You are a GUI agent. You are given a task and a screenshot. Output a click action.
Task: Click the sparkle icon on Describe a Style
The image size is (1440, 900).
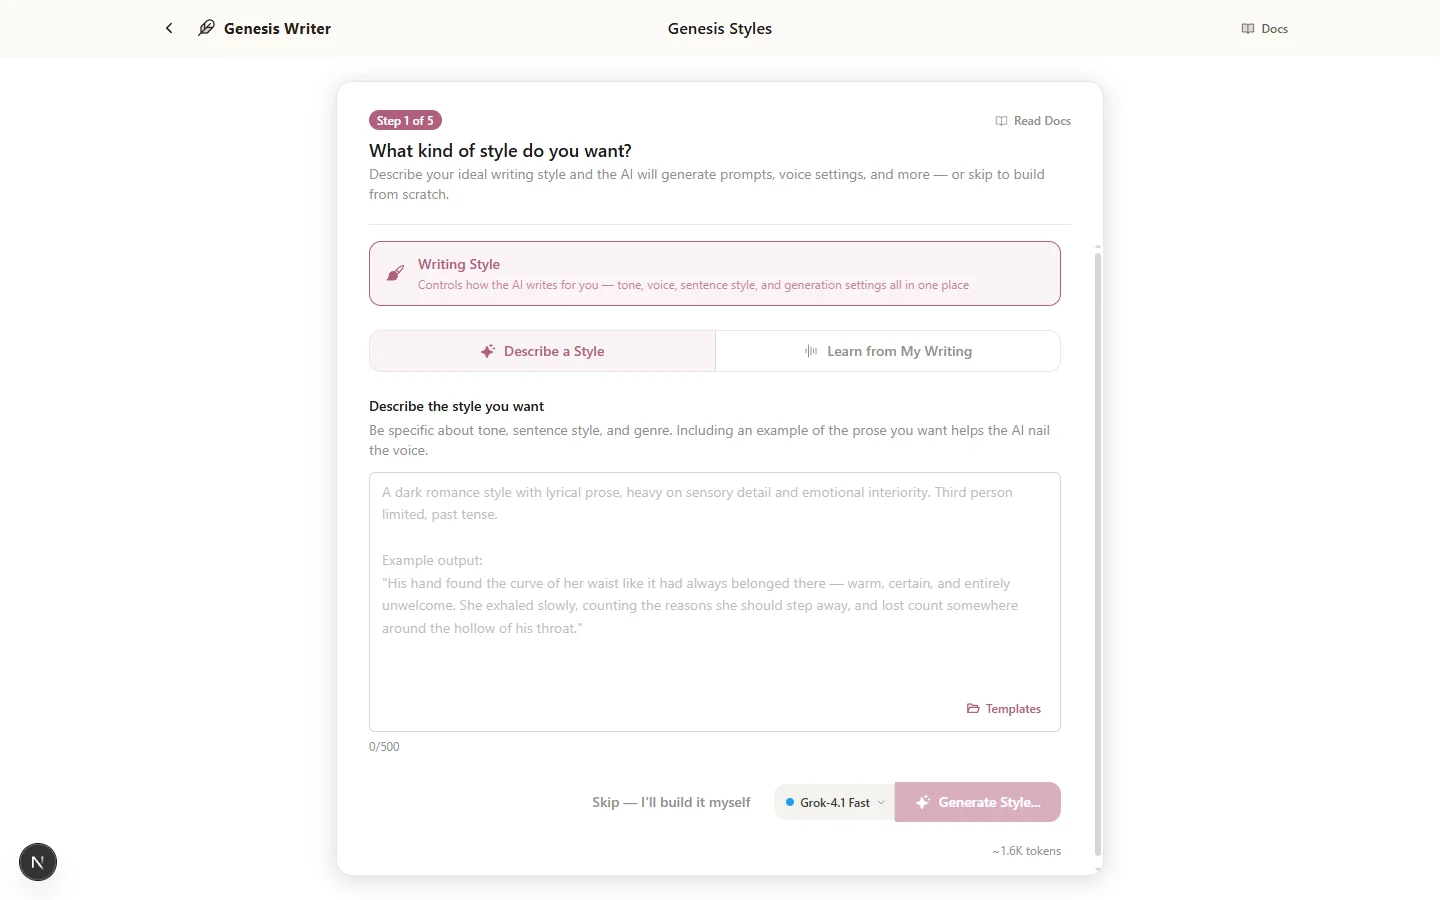click(x=487, y=351)
